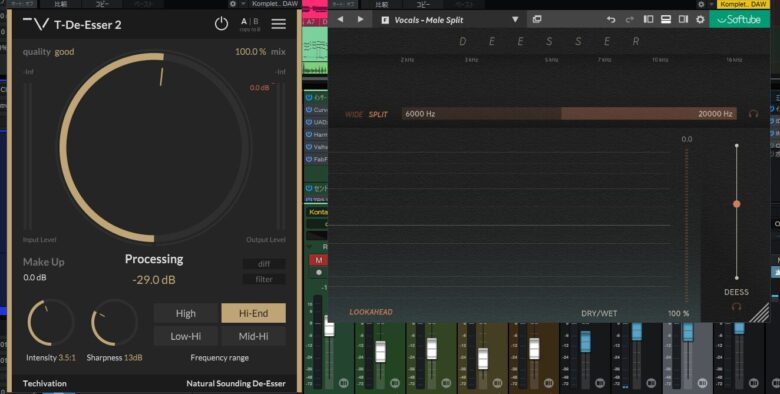The height and width of the screenshot is (394, 780).
Task: Open quality setting showing good
Action: pos(64,52)
